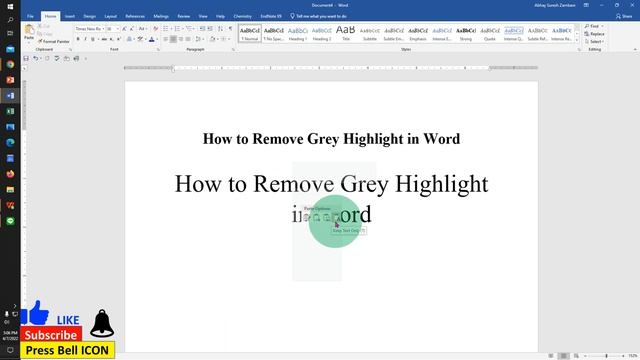Click the Undo icon

[x=36, y=59]
